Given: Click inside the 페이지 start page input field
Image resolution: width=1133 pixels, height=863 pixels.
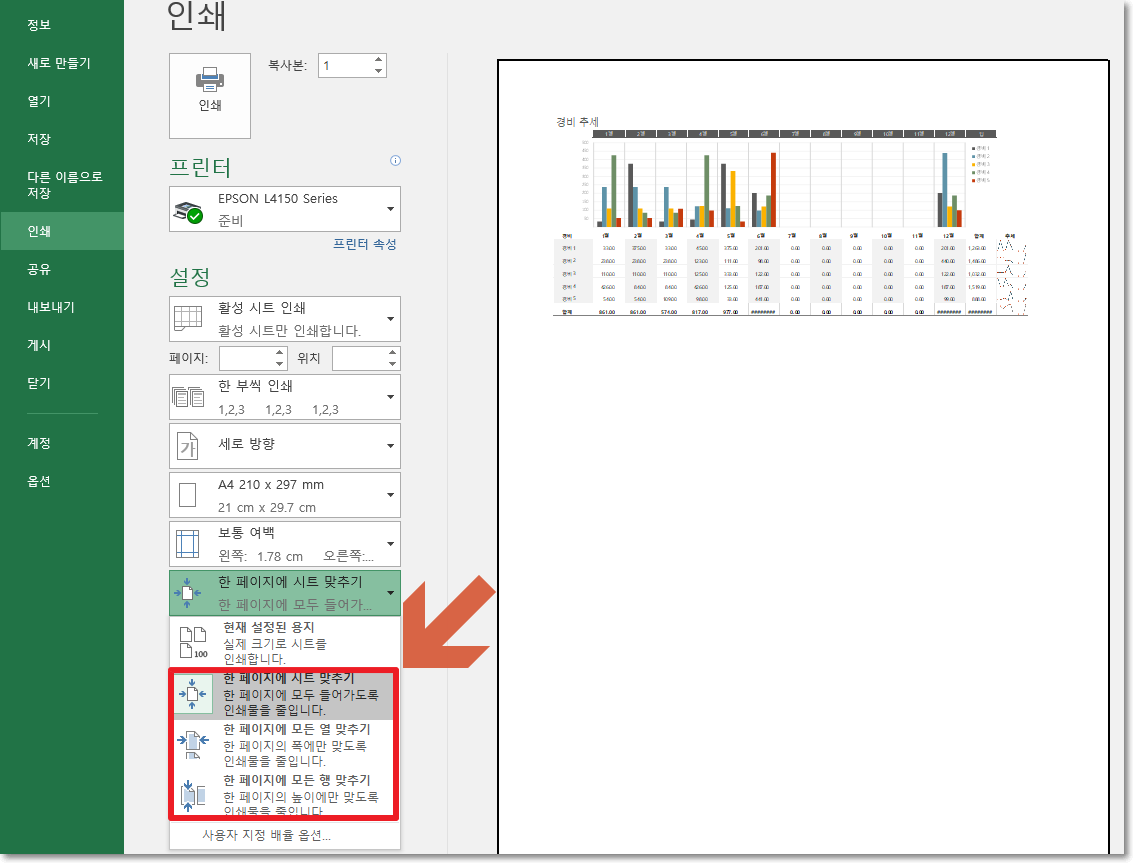Looking at the screenshot, I should pyautogui.click(x=247, y=357).
